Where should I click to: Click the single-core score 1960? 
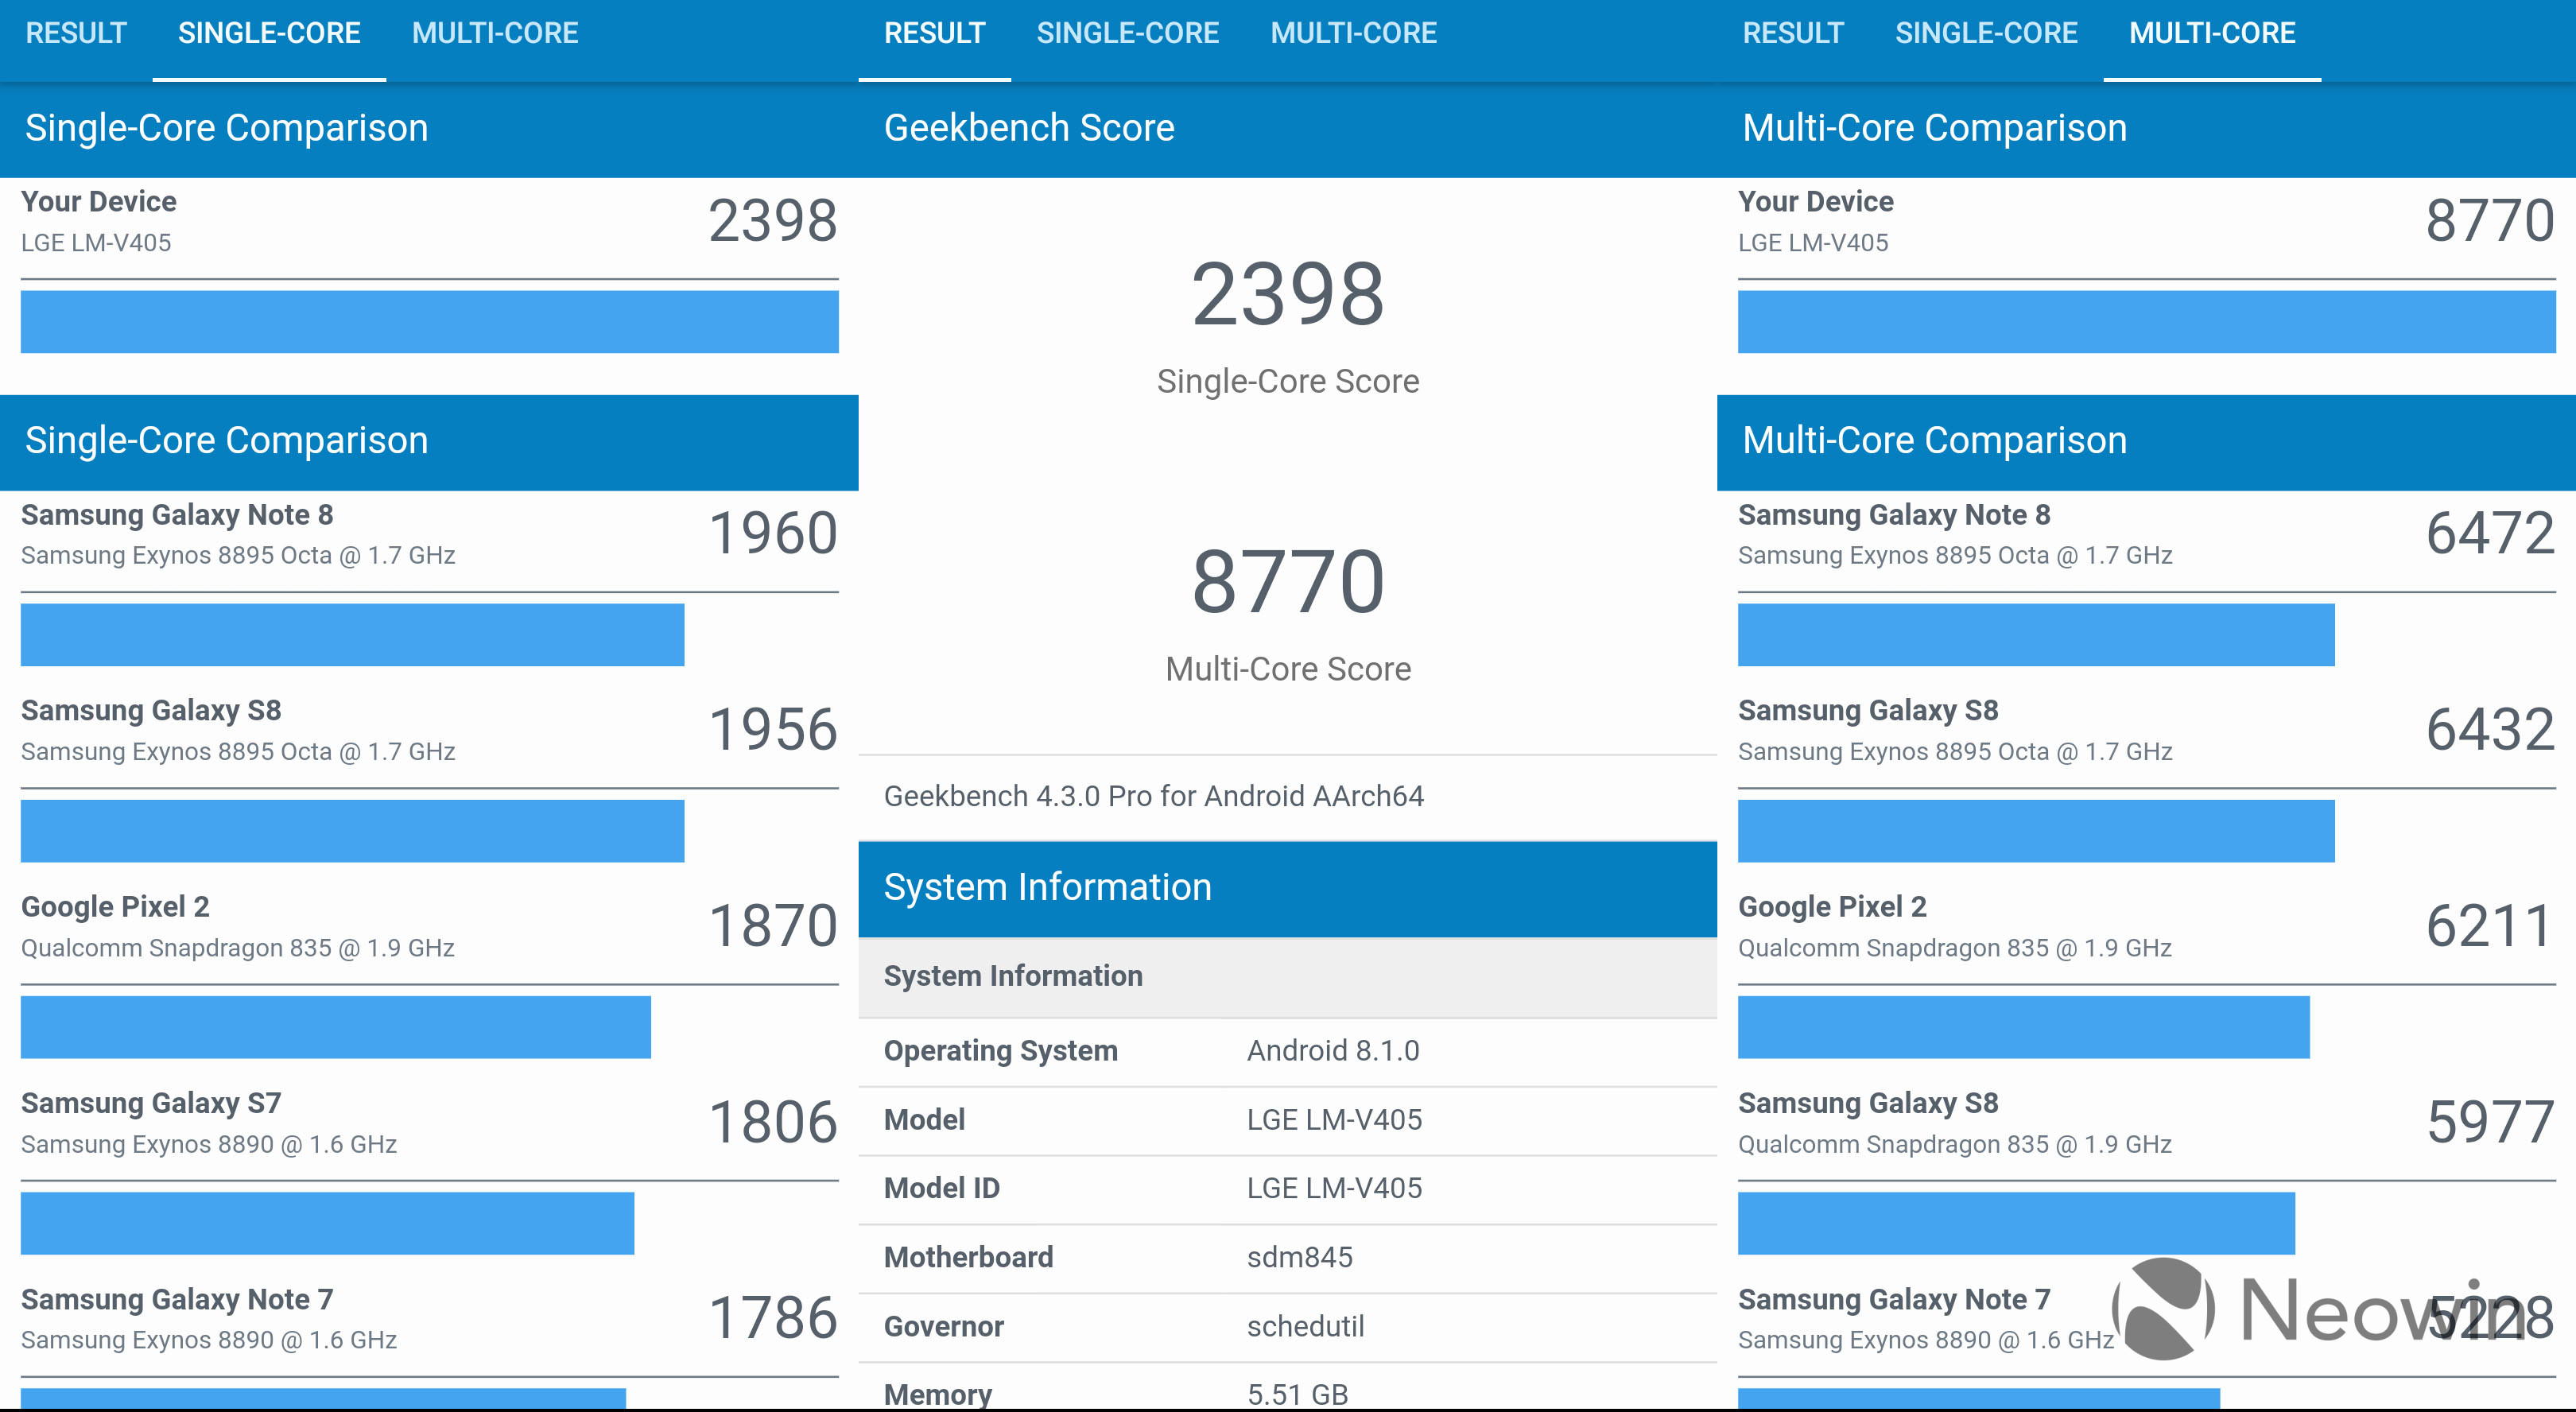point(773,533)
